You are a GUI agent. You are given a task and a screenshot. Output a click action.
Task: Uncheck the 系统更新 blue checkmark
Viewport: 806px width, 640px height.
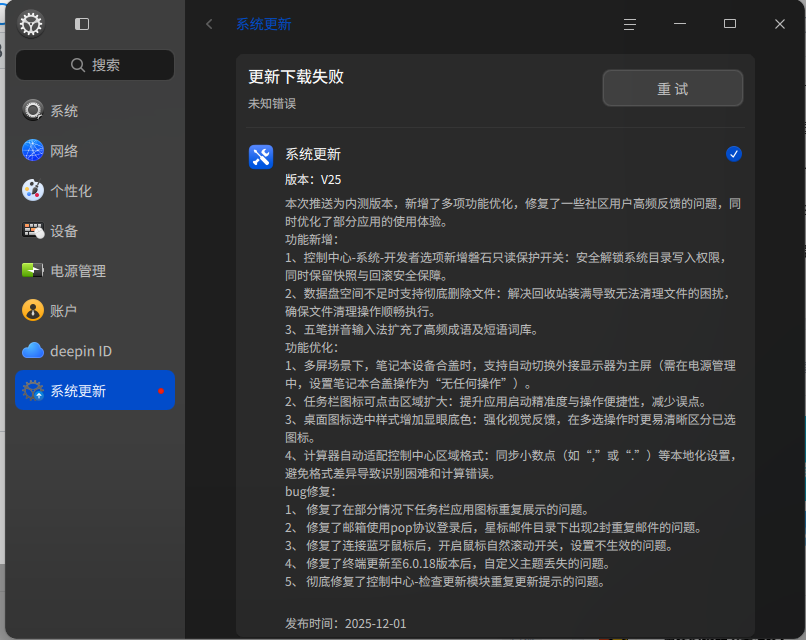(x=734, y=154)
